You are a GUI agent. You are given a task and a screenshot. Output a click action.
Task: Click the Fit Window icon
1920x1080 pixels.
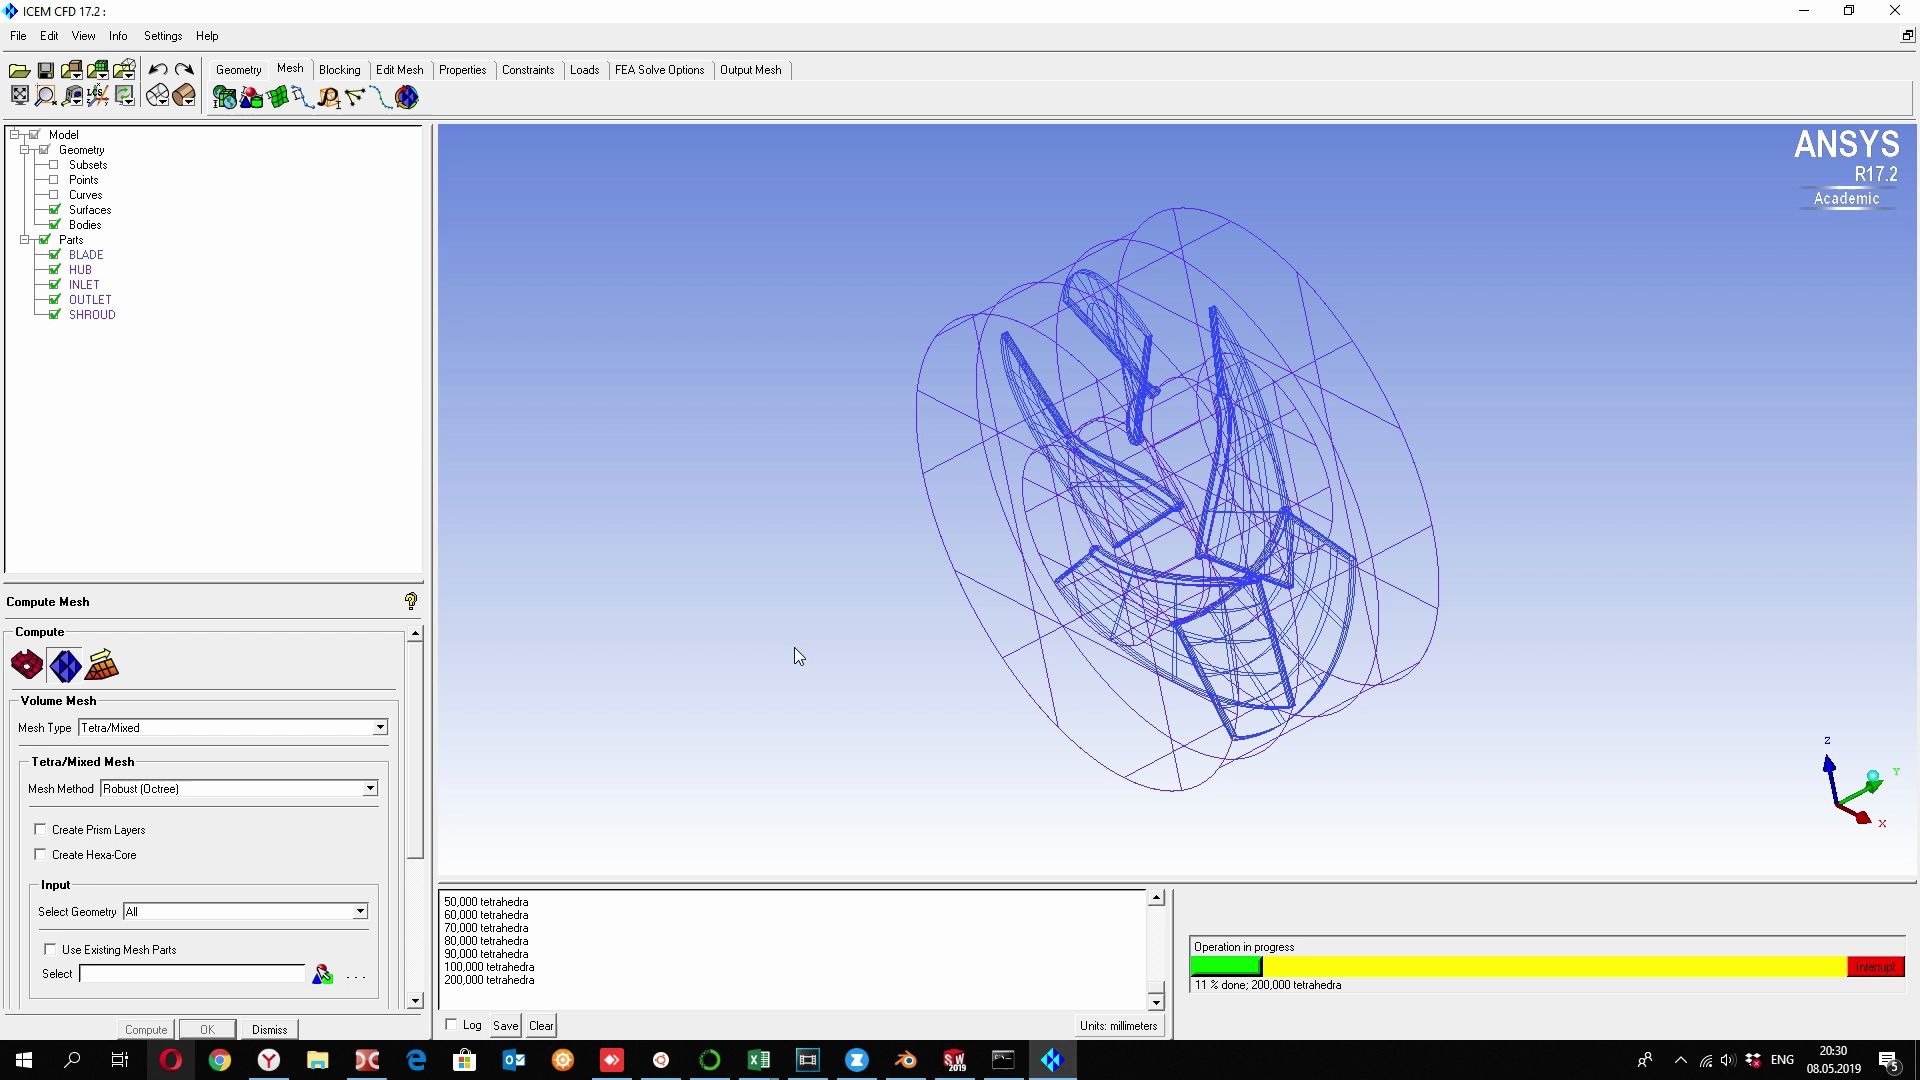pyautogui.click(x=19, y=96)
